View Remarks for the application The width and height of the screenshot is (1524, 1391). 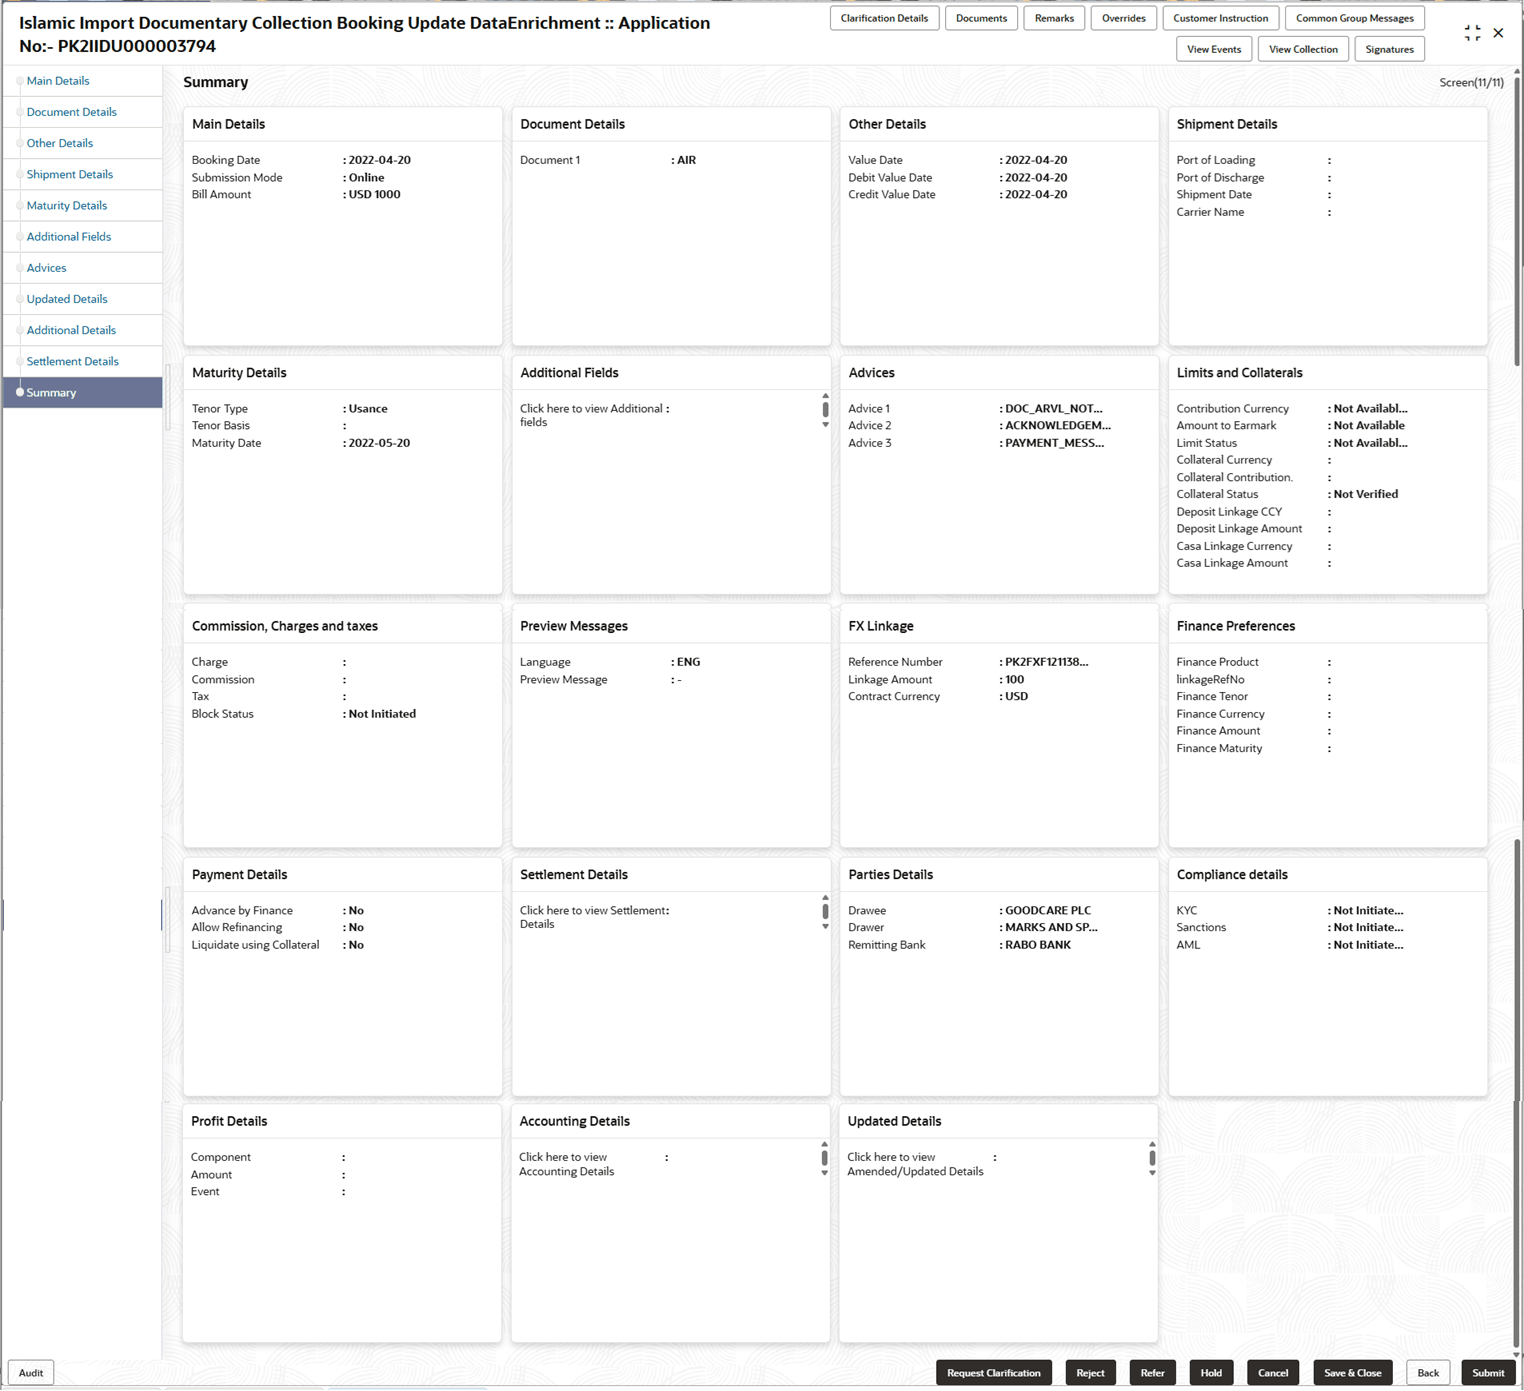pyautogui.click(x=1053, y=17)
